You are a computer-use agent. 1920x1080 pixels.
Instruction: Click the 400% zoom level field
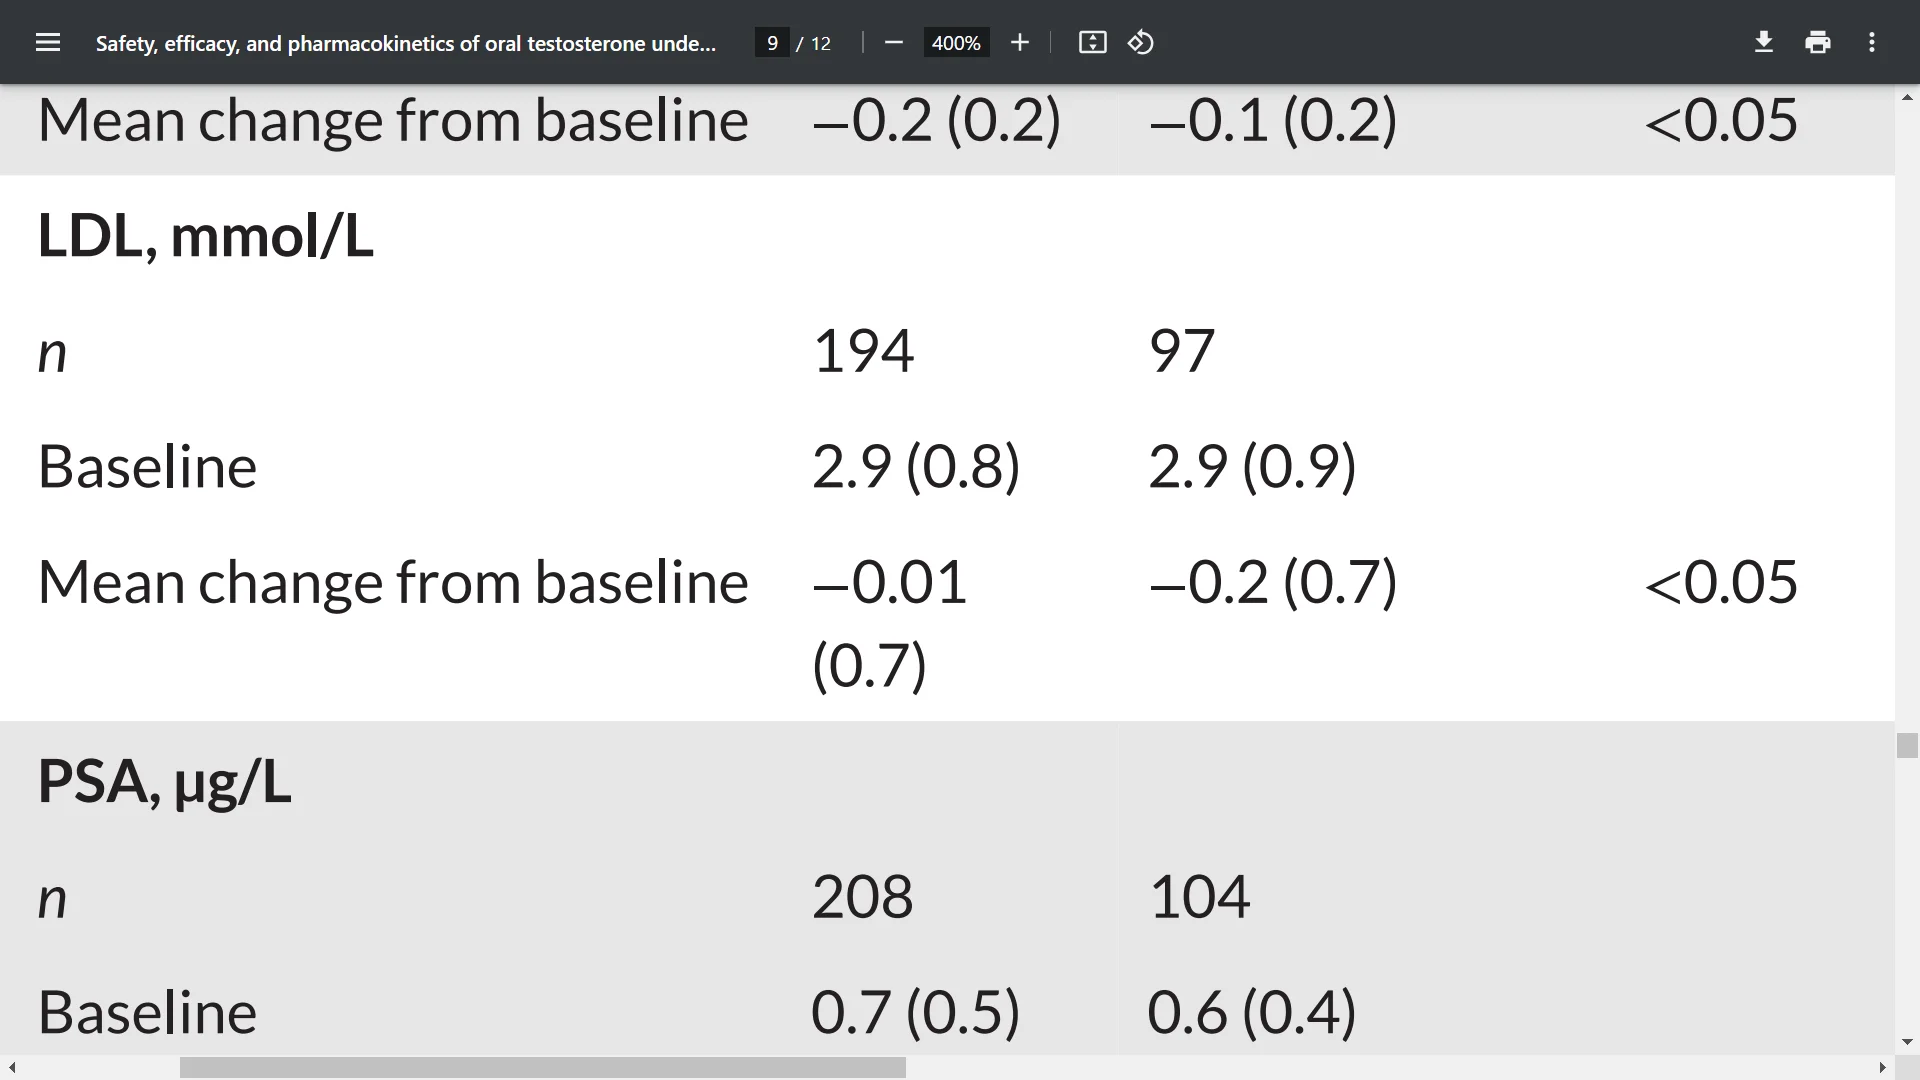click(x=956, y=43)
